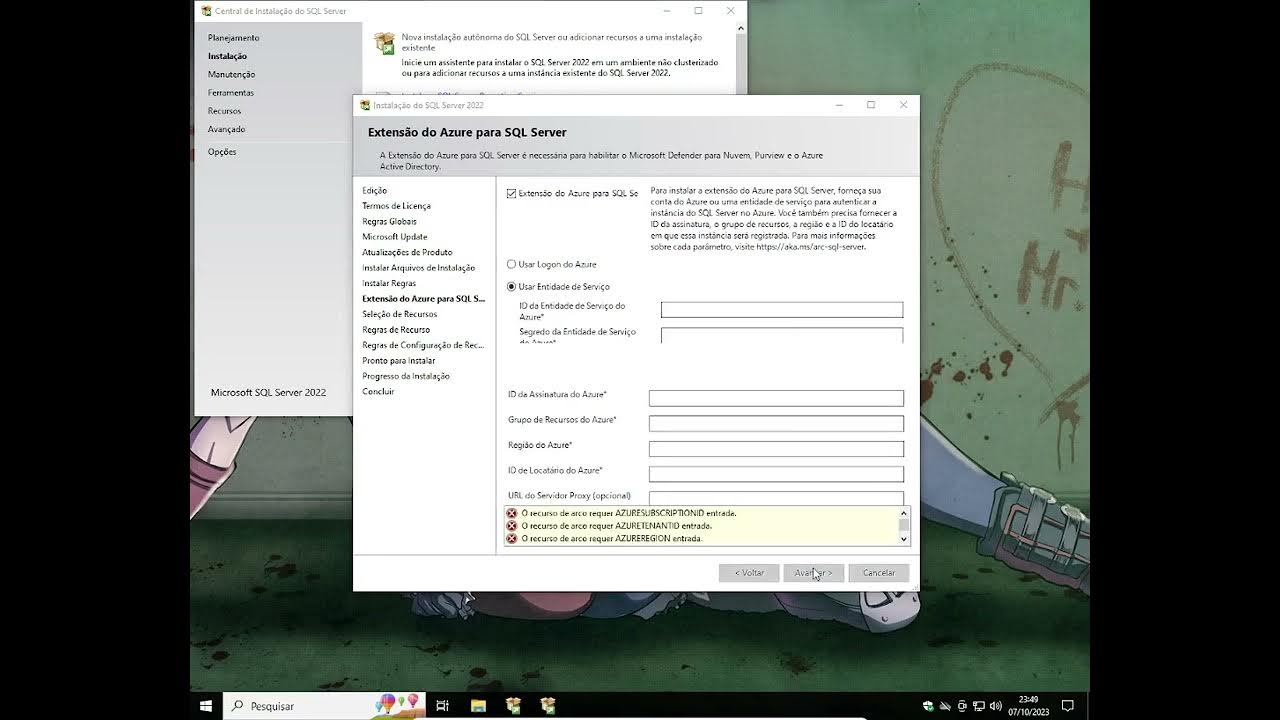
Task: Open Task View from the taskbar
Action: tap(443, 706)
